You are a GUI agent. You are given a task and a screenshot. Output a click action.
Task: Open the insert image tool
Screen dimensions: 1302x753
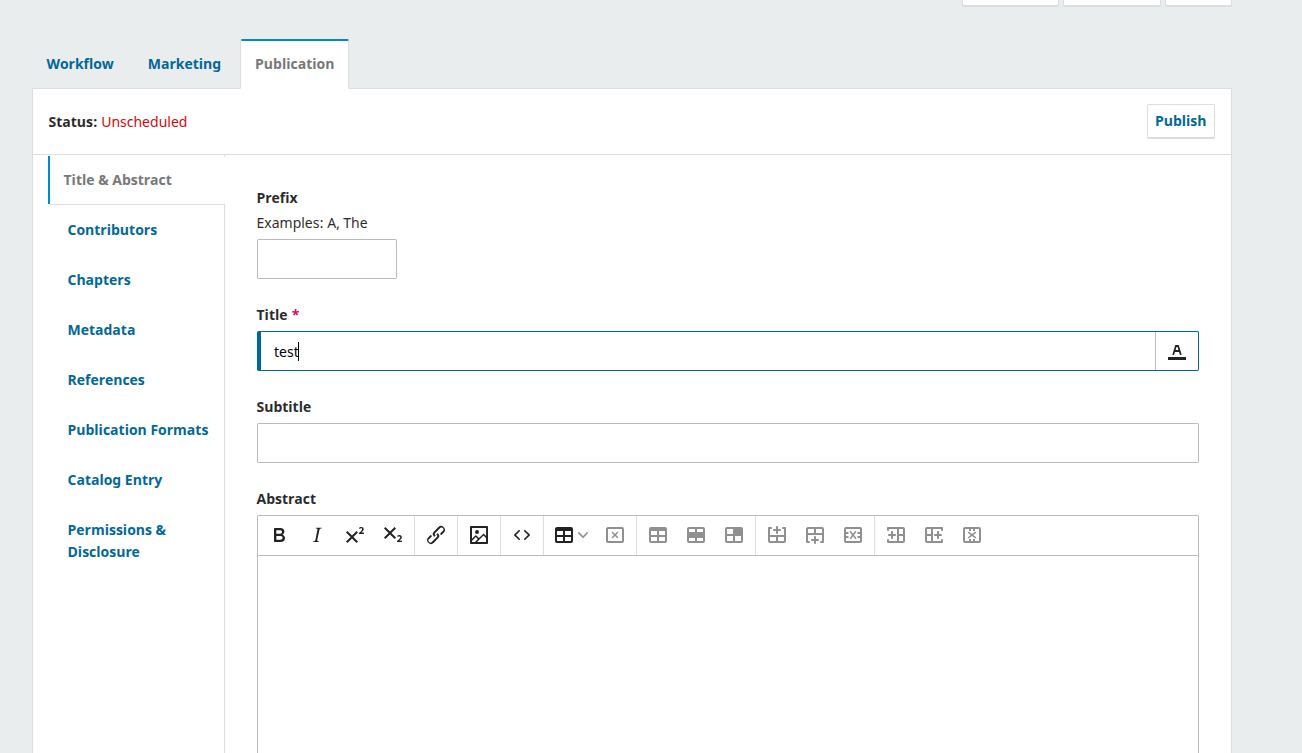479,535
